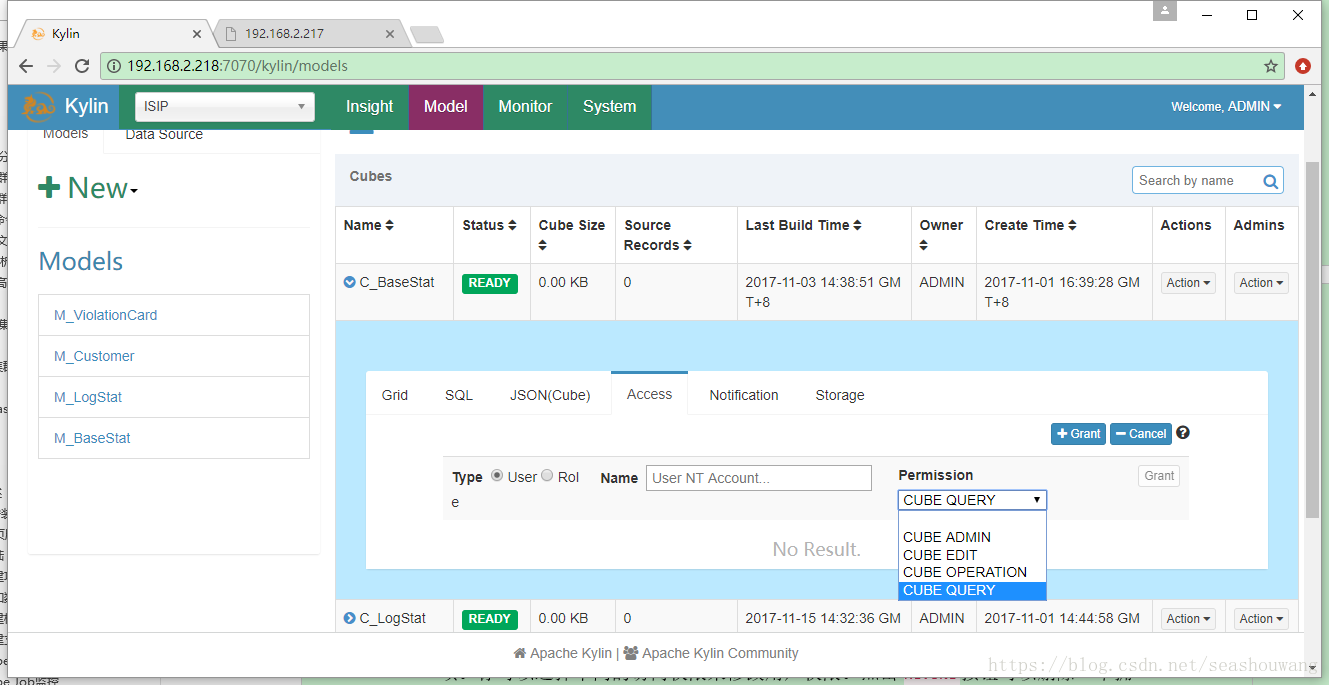Open Admins Action dropdown for C_BaseStat
This screenshot has width=1329, height=685.
(x=1261, y=283)
